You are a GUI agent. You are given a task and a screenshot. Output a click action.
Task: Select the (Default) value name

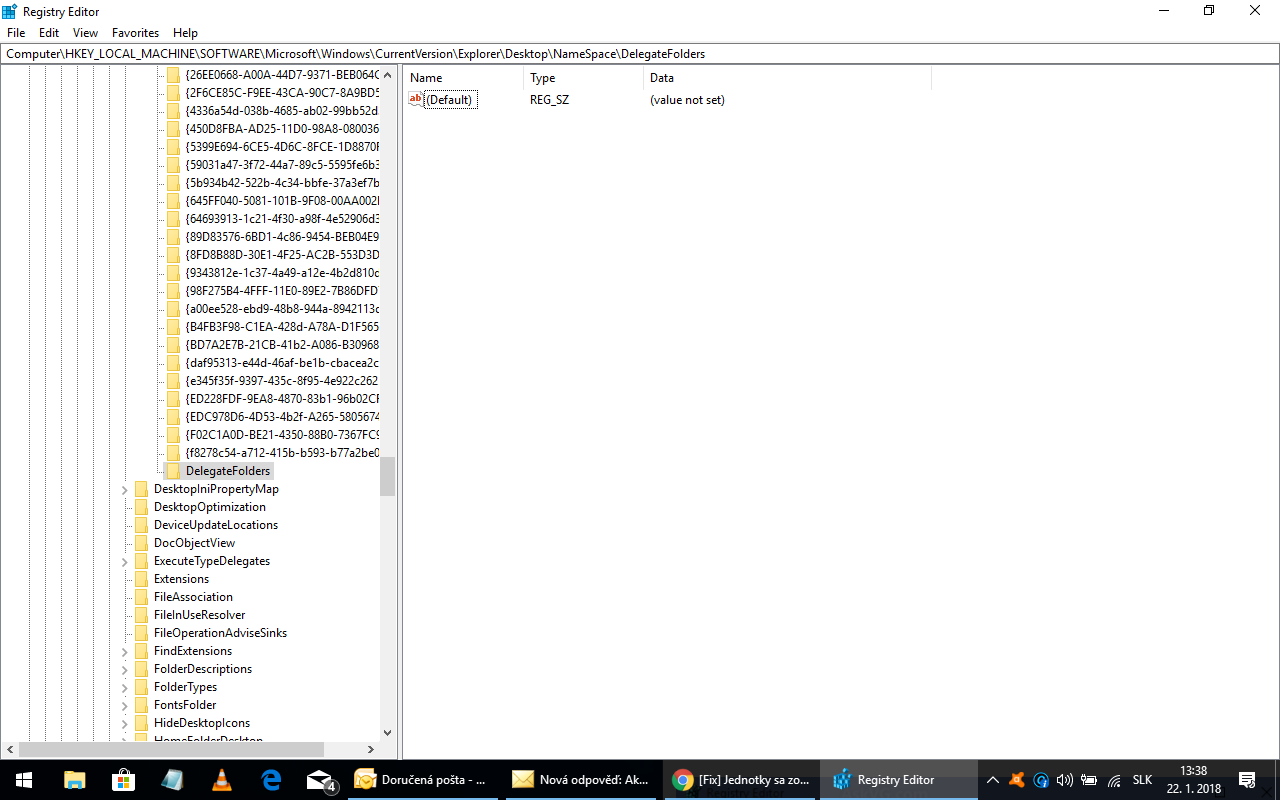point(451,100)
